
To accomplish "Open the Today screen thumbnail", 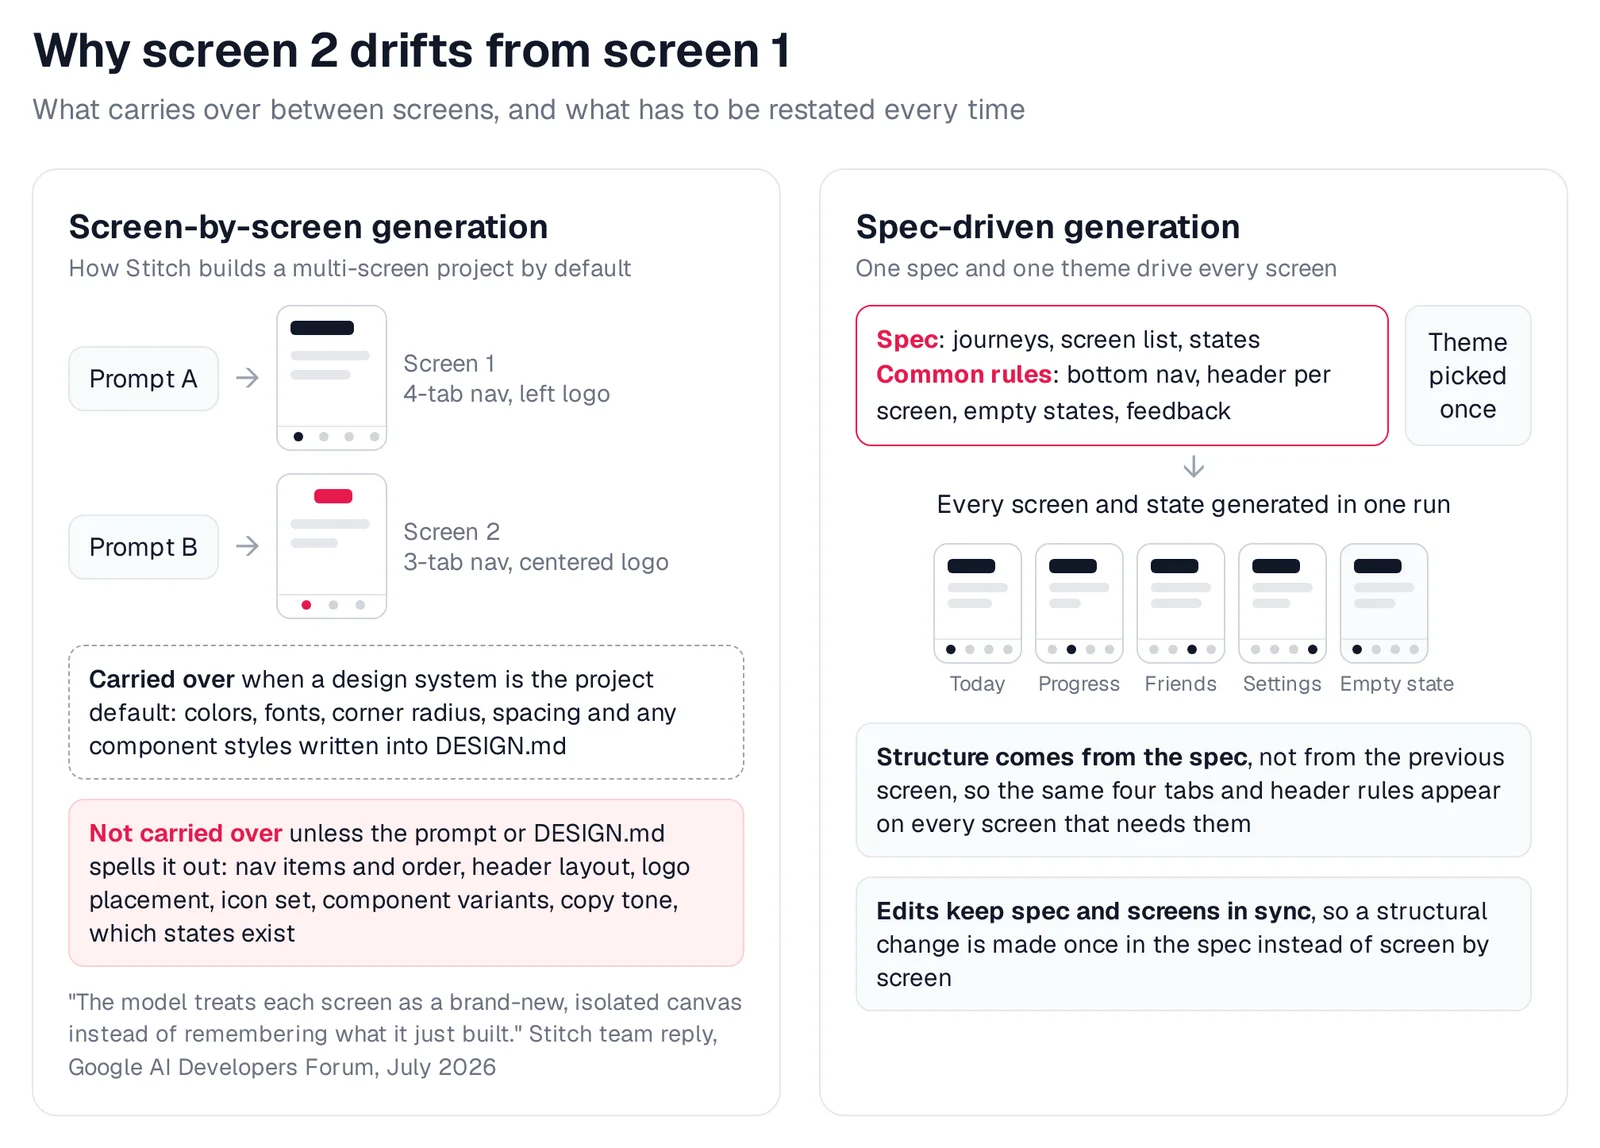I will click(978, 603).
